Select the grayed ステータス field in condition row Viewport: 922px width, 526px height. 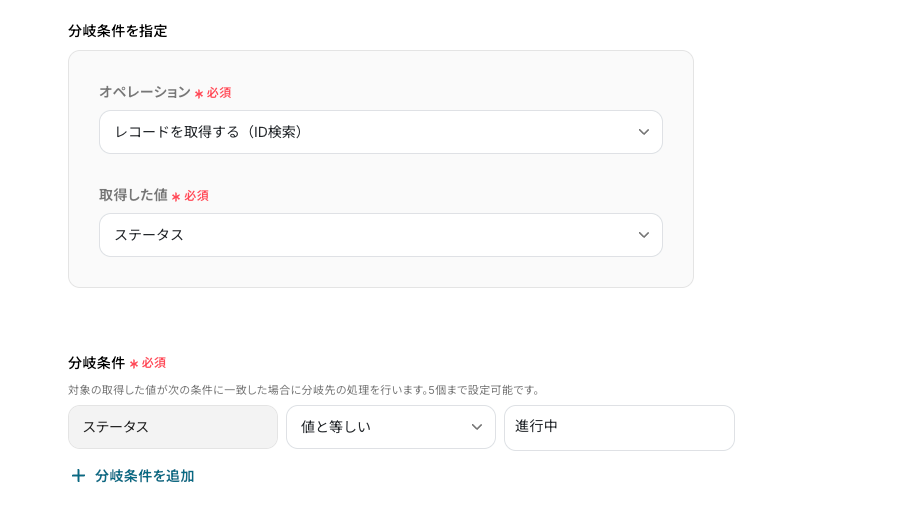(173, 427)
